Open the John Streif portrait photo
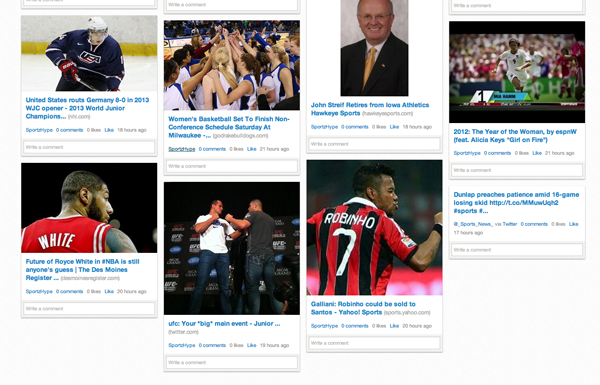Image resolution: width=600 pixels, height=385 pixels. tap(374, 48)
